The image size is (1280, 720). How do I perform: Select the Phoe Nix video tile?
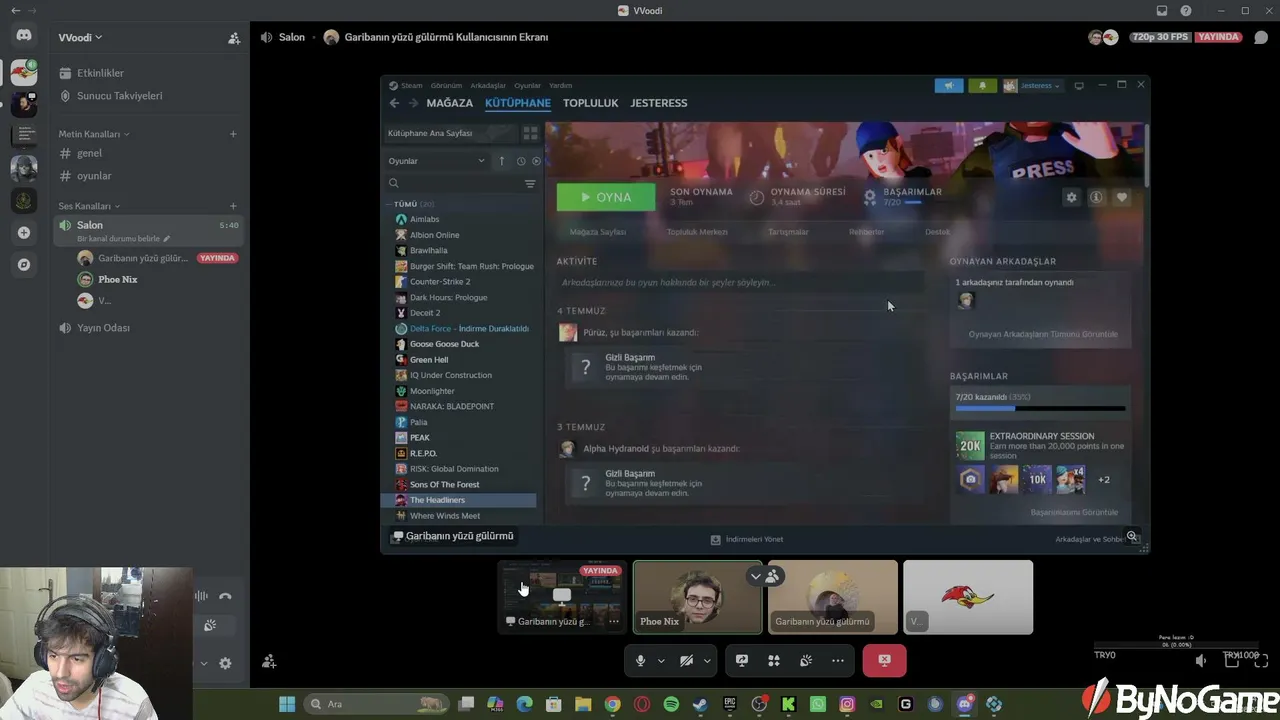click(697, 597)
